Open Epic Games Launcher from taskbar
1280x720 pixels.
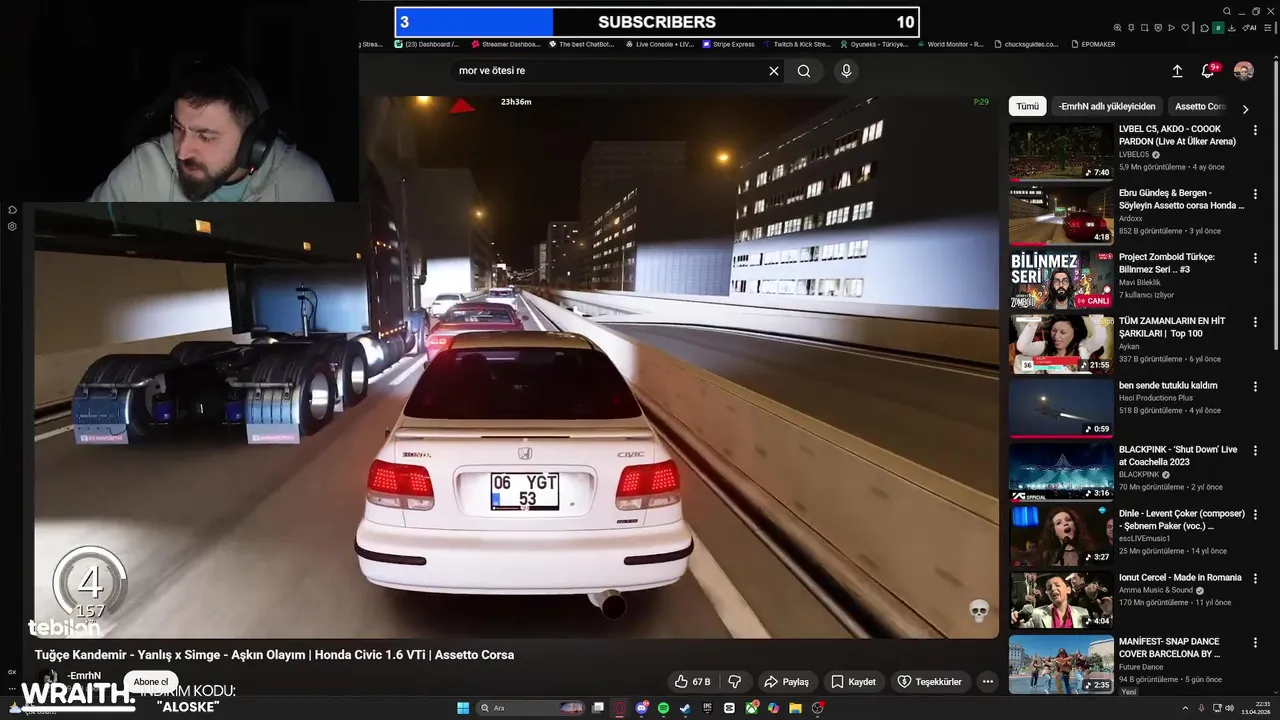(x=707, y=708)
